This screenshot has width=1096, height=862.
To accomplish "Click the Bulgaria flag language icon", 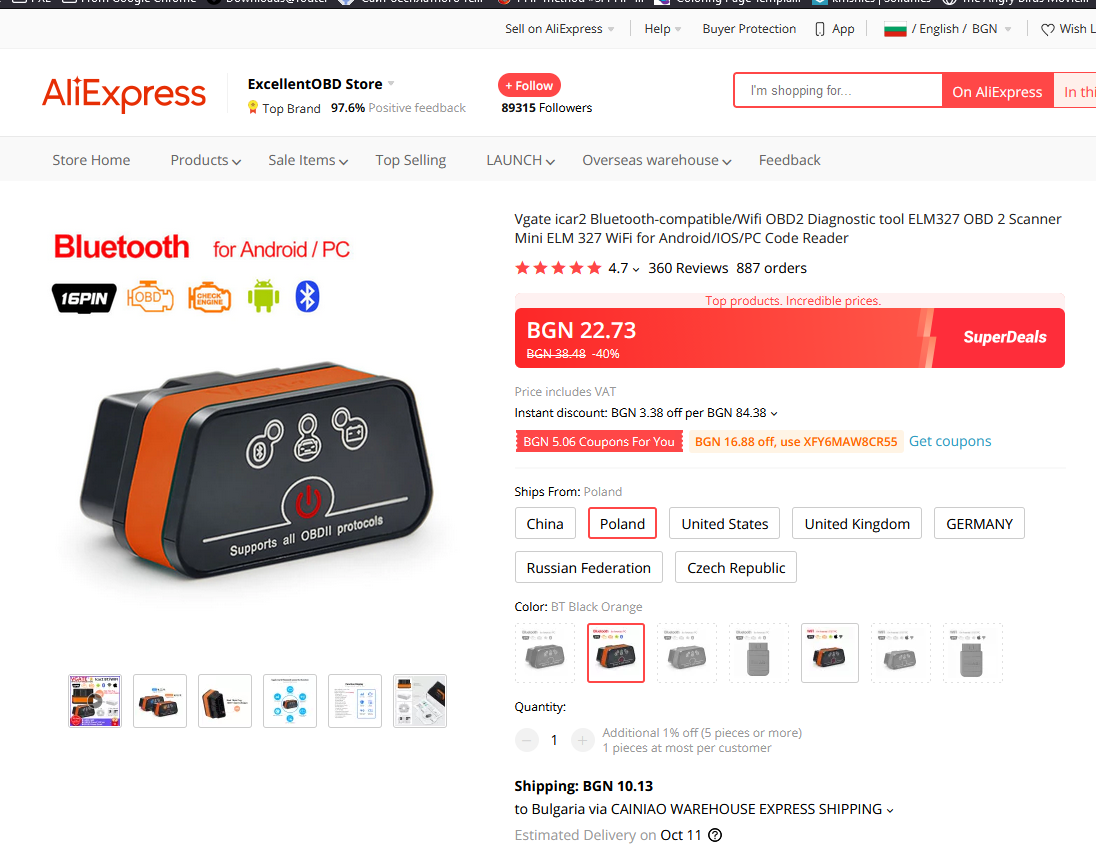I will pos(895,29).
